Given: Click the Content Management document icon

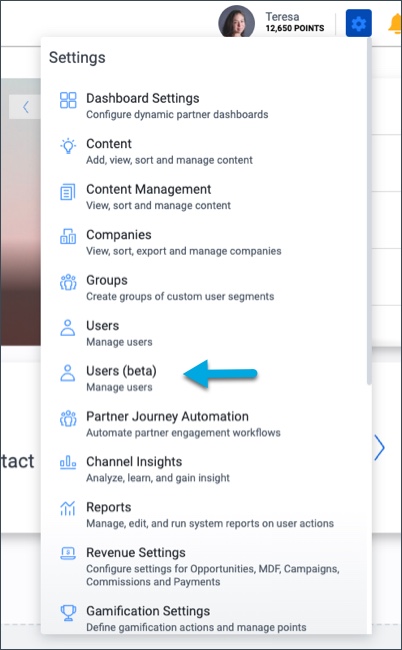Looking at the screenshot, I should (68, 192).
